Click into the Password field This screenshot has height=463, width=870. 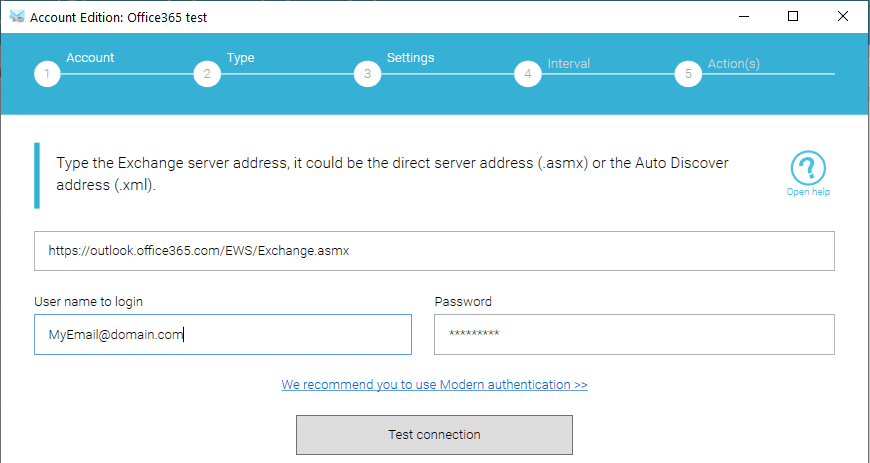coord(634,334)
